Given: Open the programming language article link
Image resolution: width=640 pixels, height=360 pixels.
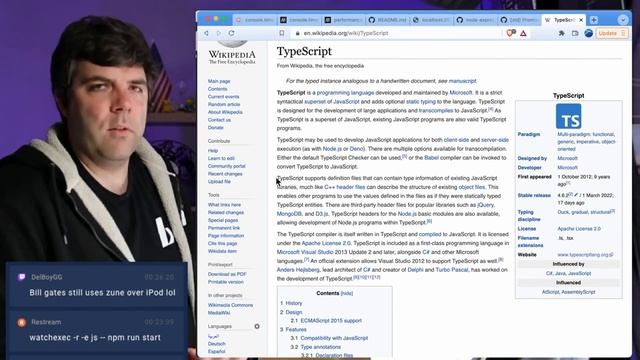Looking at the screenshot, I should [x=345, y=93].
